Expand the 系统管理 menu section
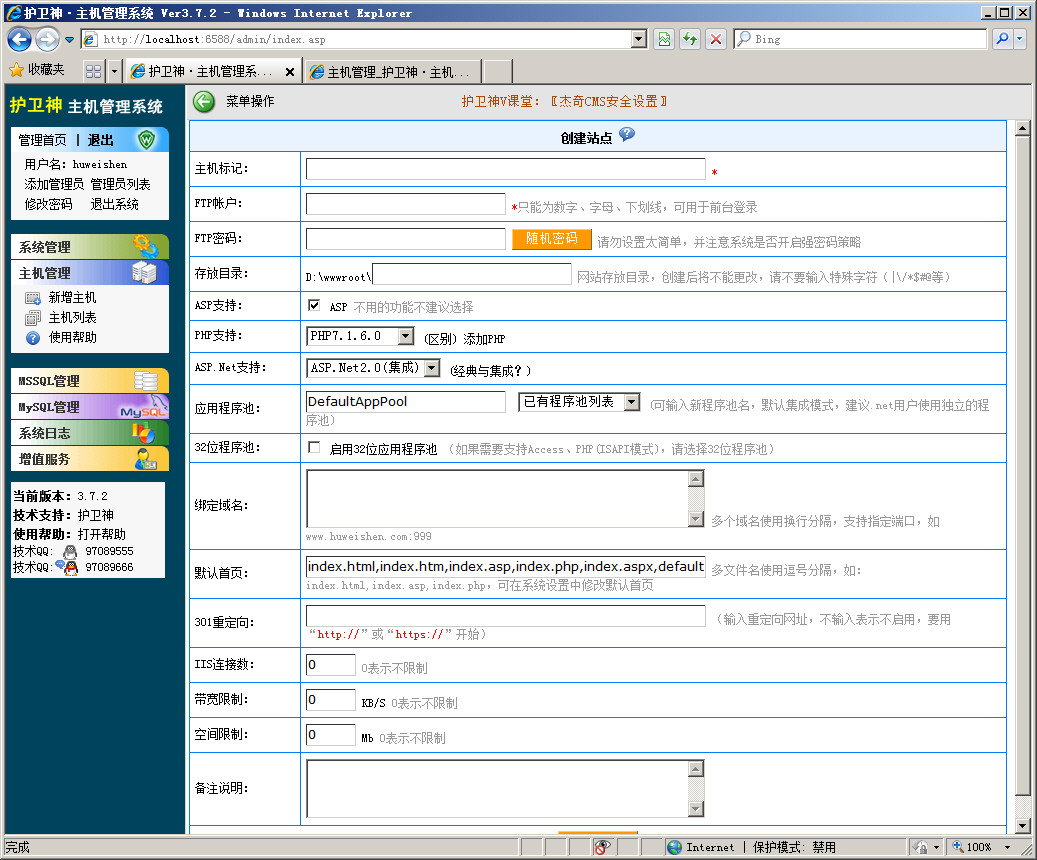 [90, 247]
